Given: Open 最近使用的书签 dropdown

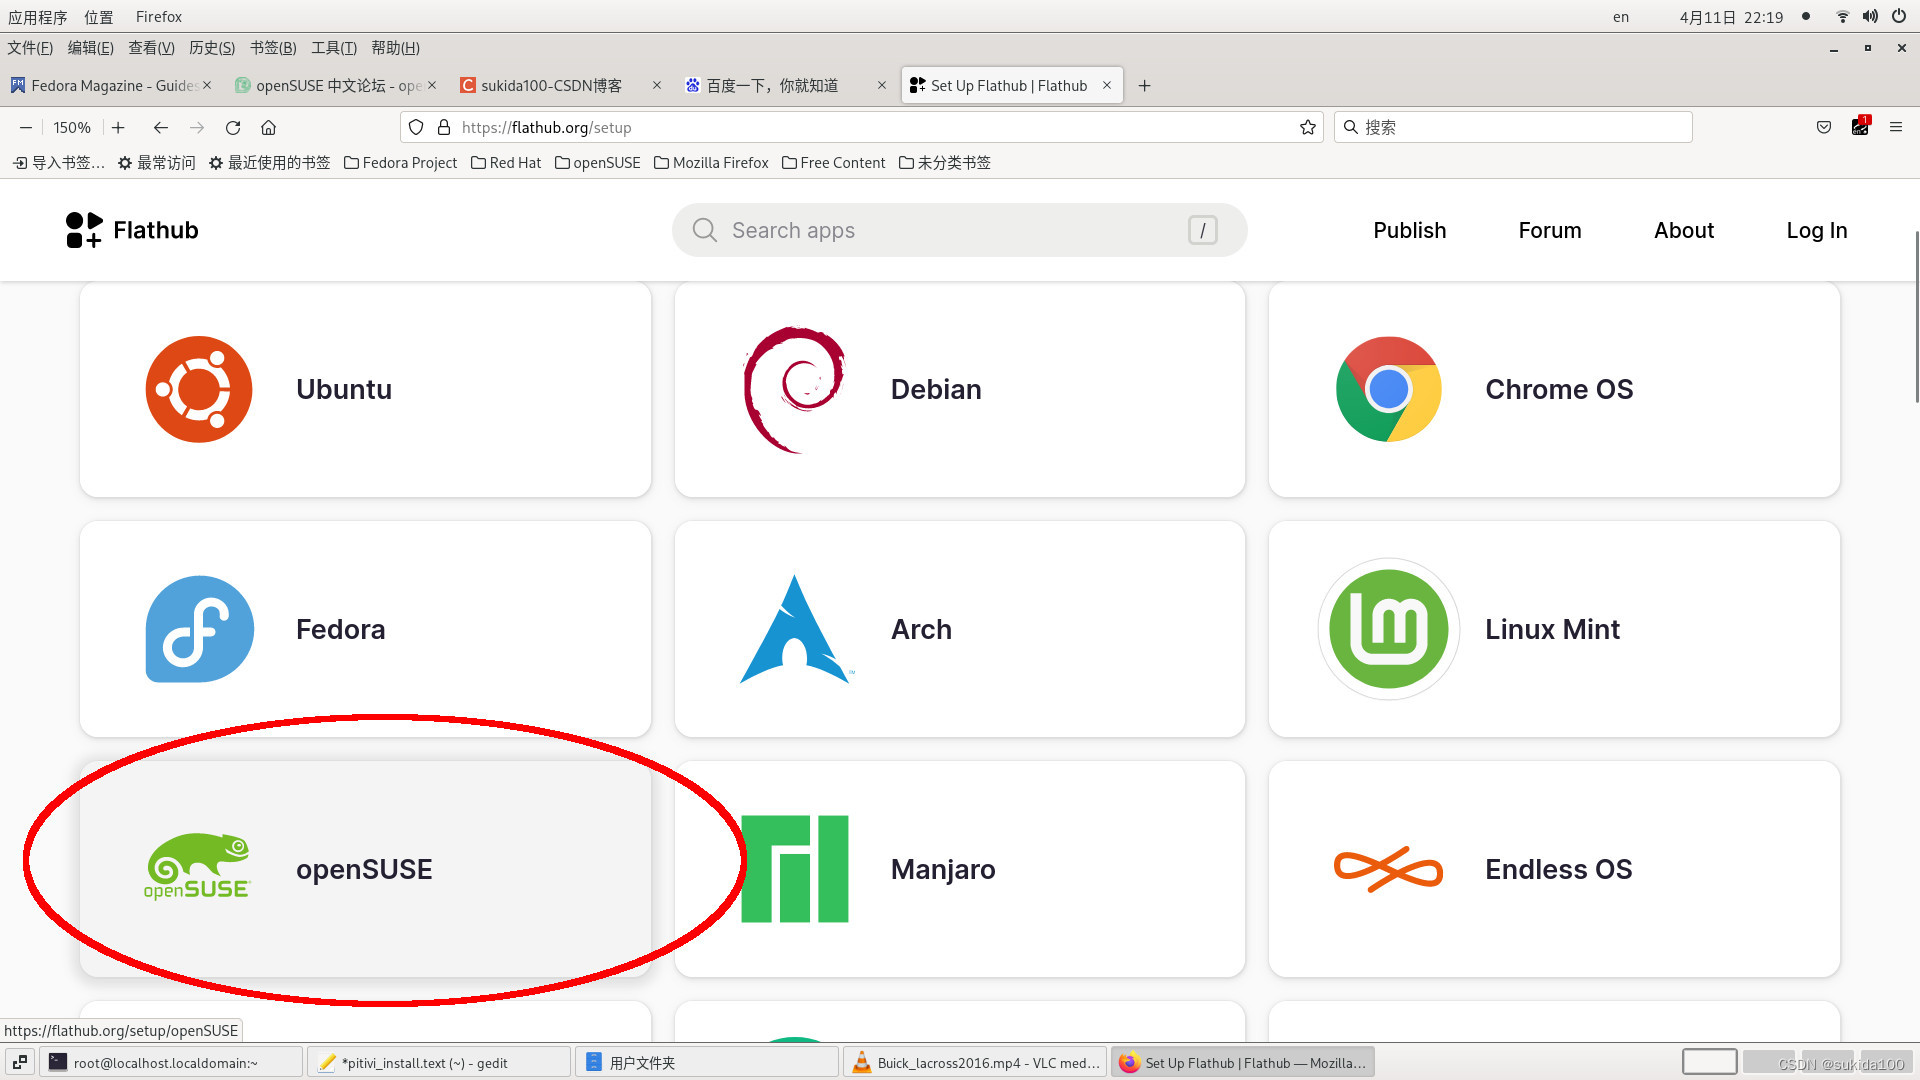Looking at the screenshot, I should coord(269,162).
